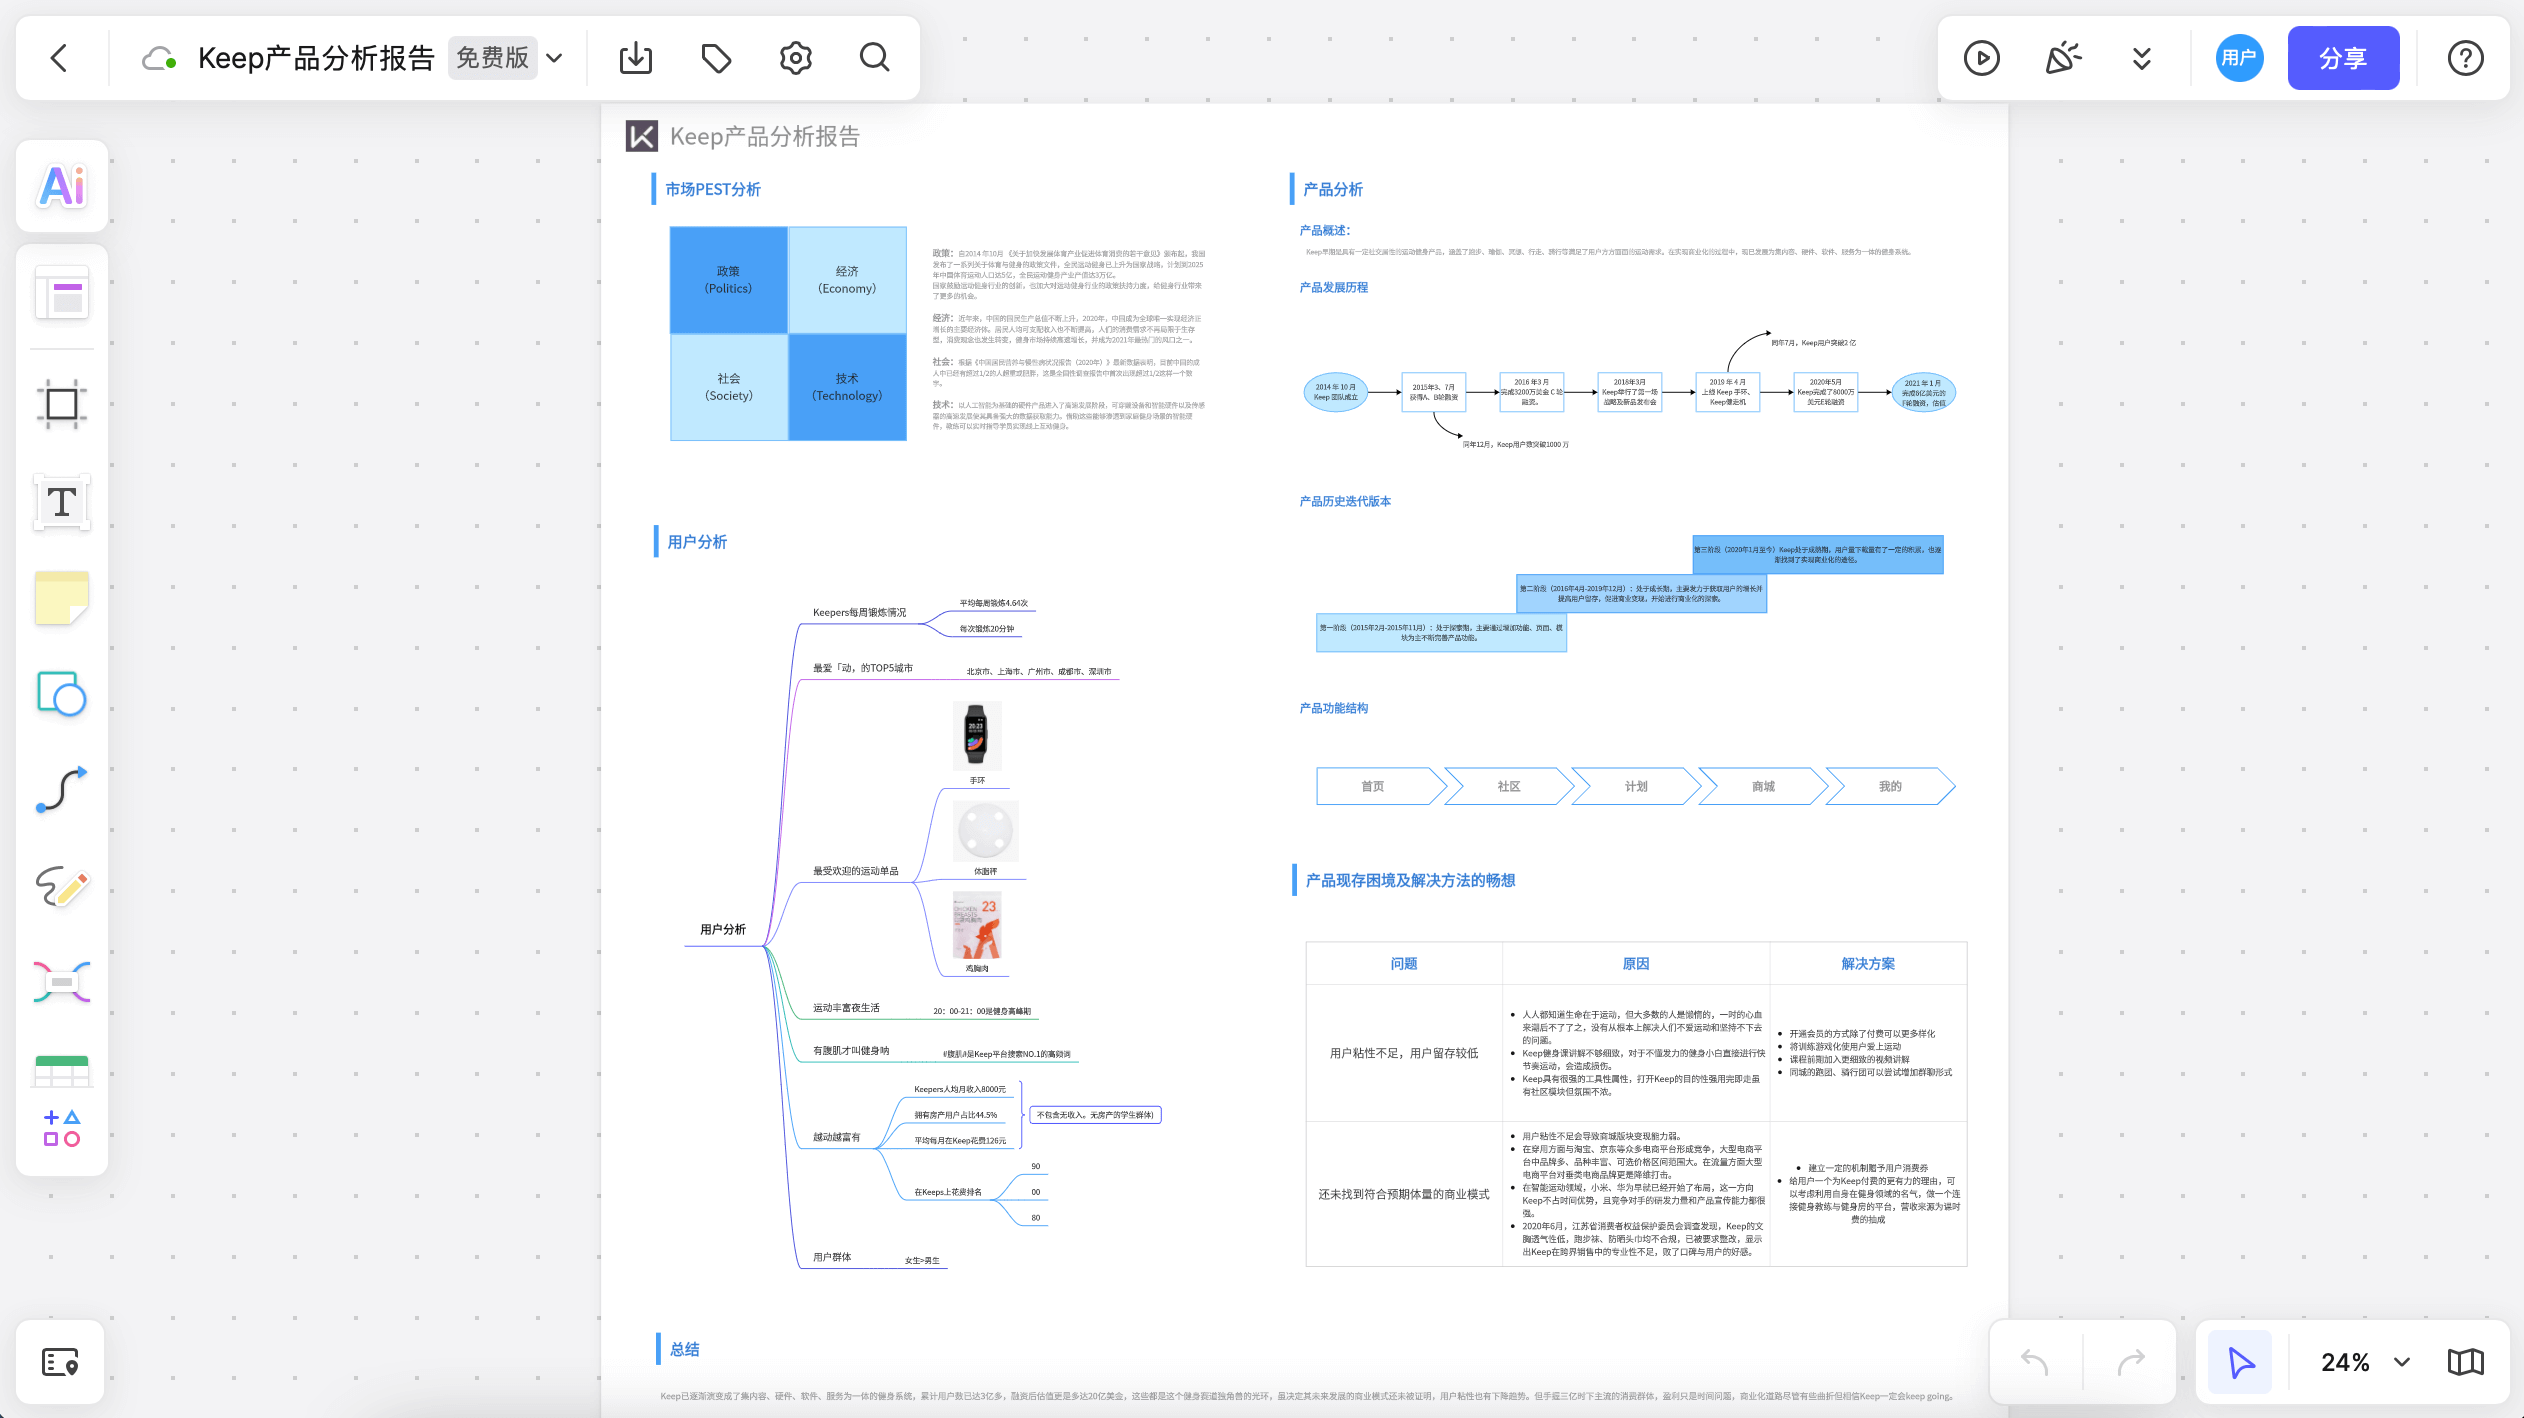
Task: Click the 用户粘性不足，用户留存较低 cell
Action: point(1404,1053)
